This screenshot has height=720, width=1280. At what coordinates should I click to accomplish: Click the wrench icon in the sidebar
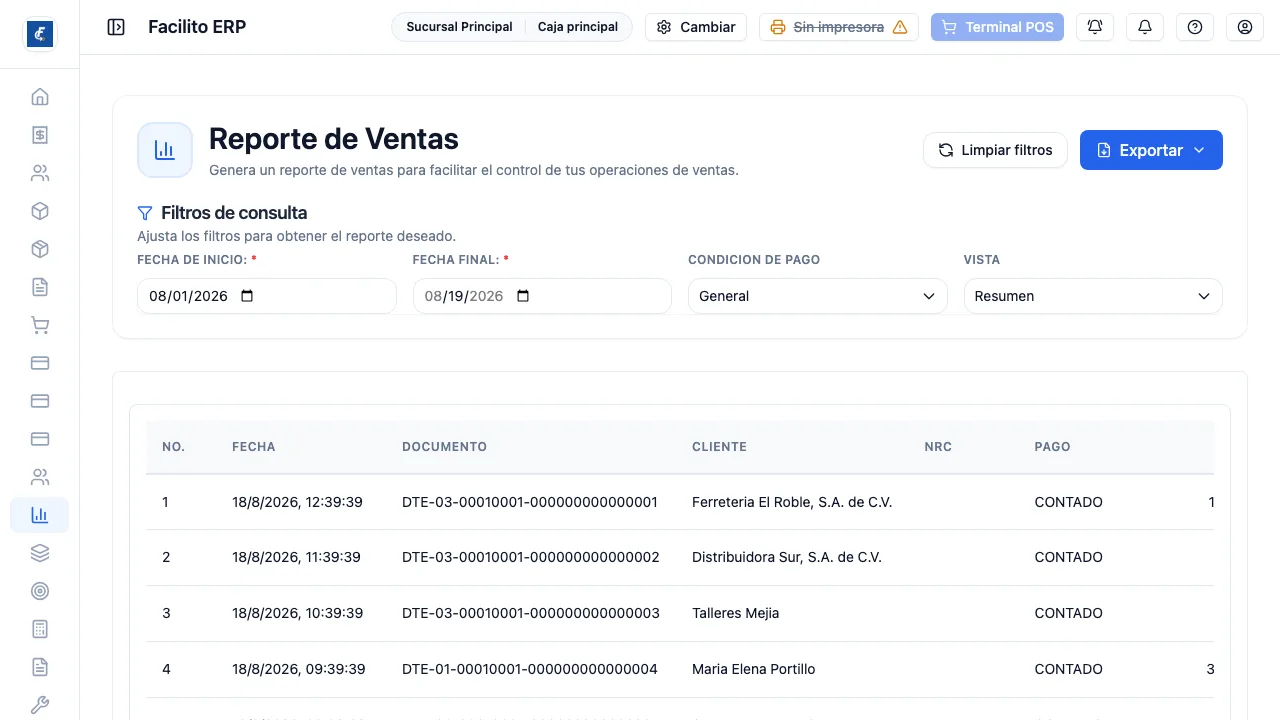pos(40,705)
